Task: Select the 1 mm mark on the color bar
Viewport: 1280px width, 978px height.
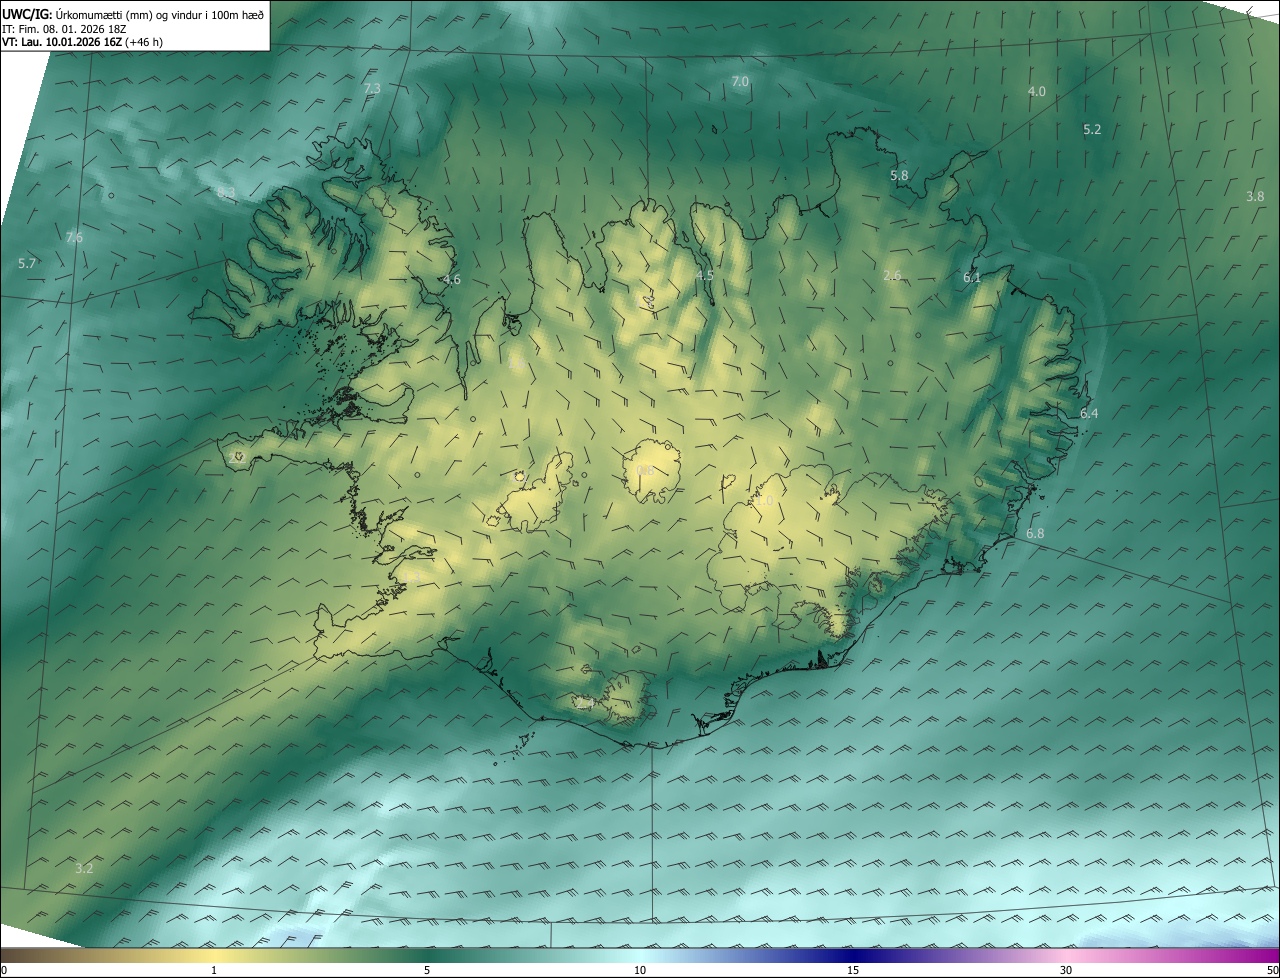Action: coord(214,970)
